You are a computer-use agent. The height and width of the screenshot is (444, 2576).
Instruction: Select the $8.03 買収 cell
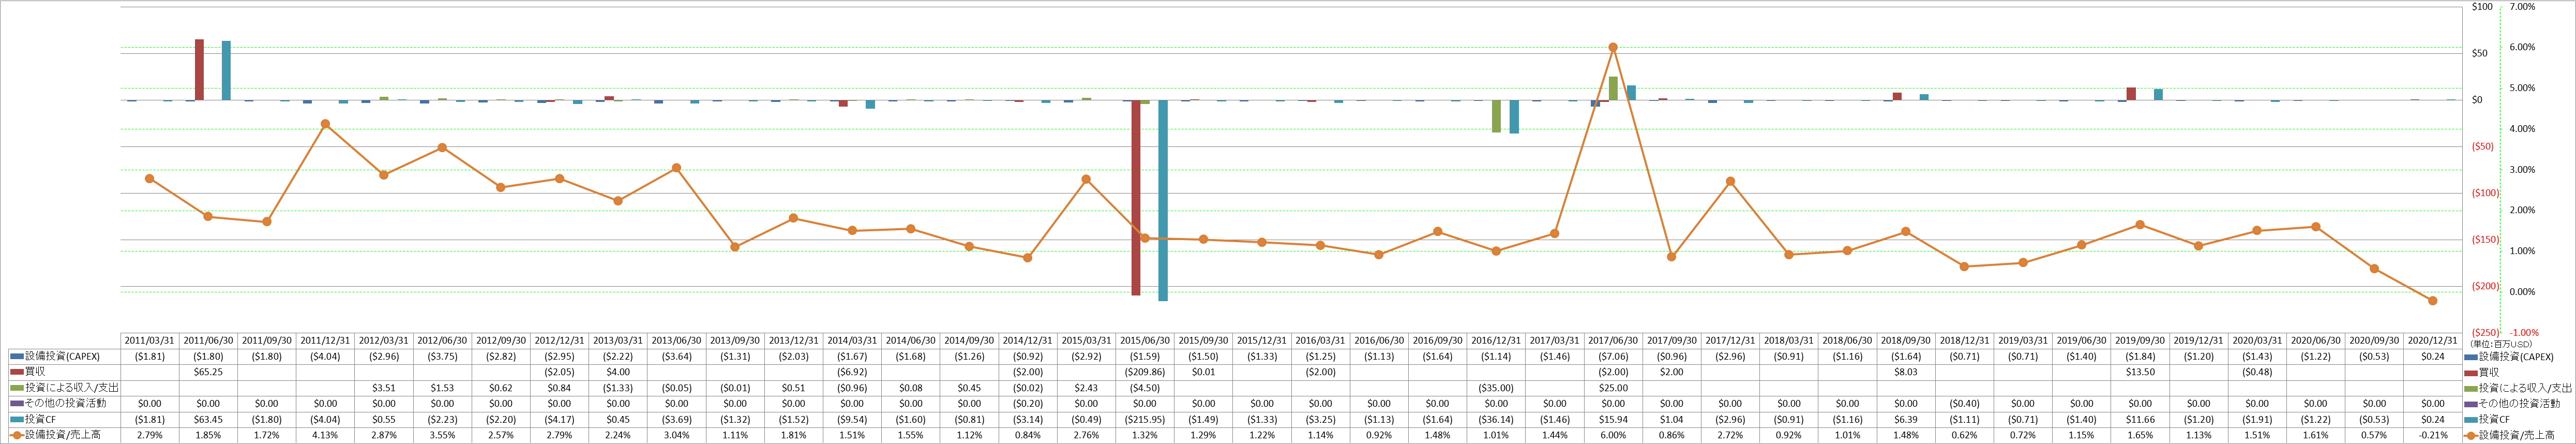tap(1906, 372)
